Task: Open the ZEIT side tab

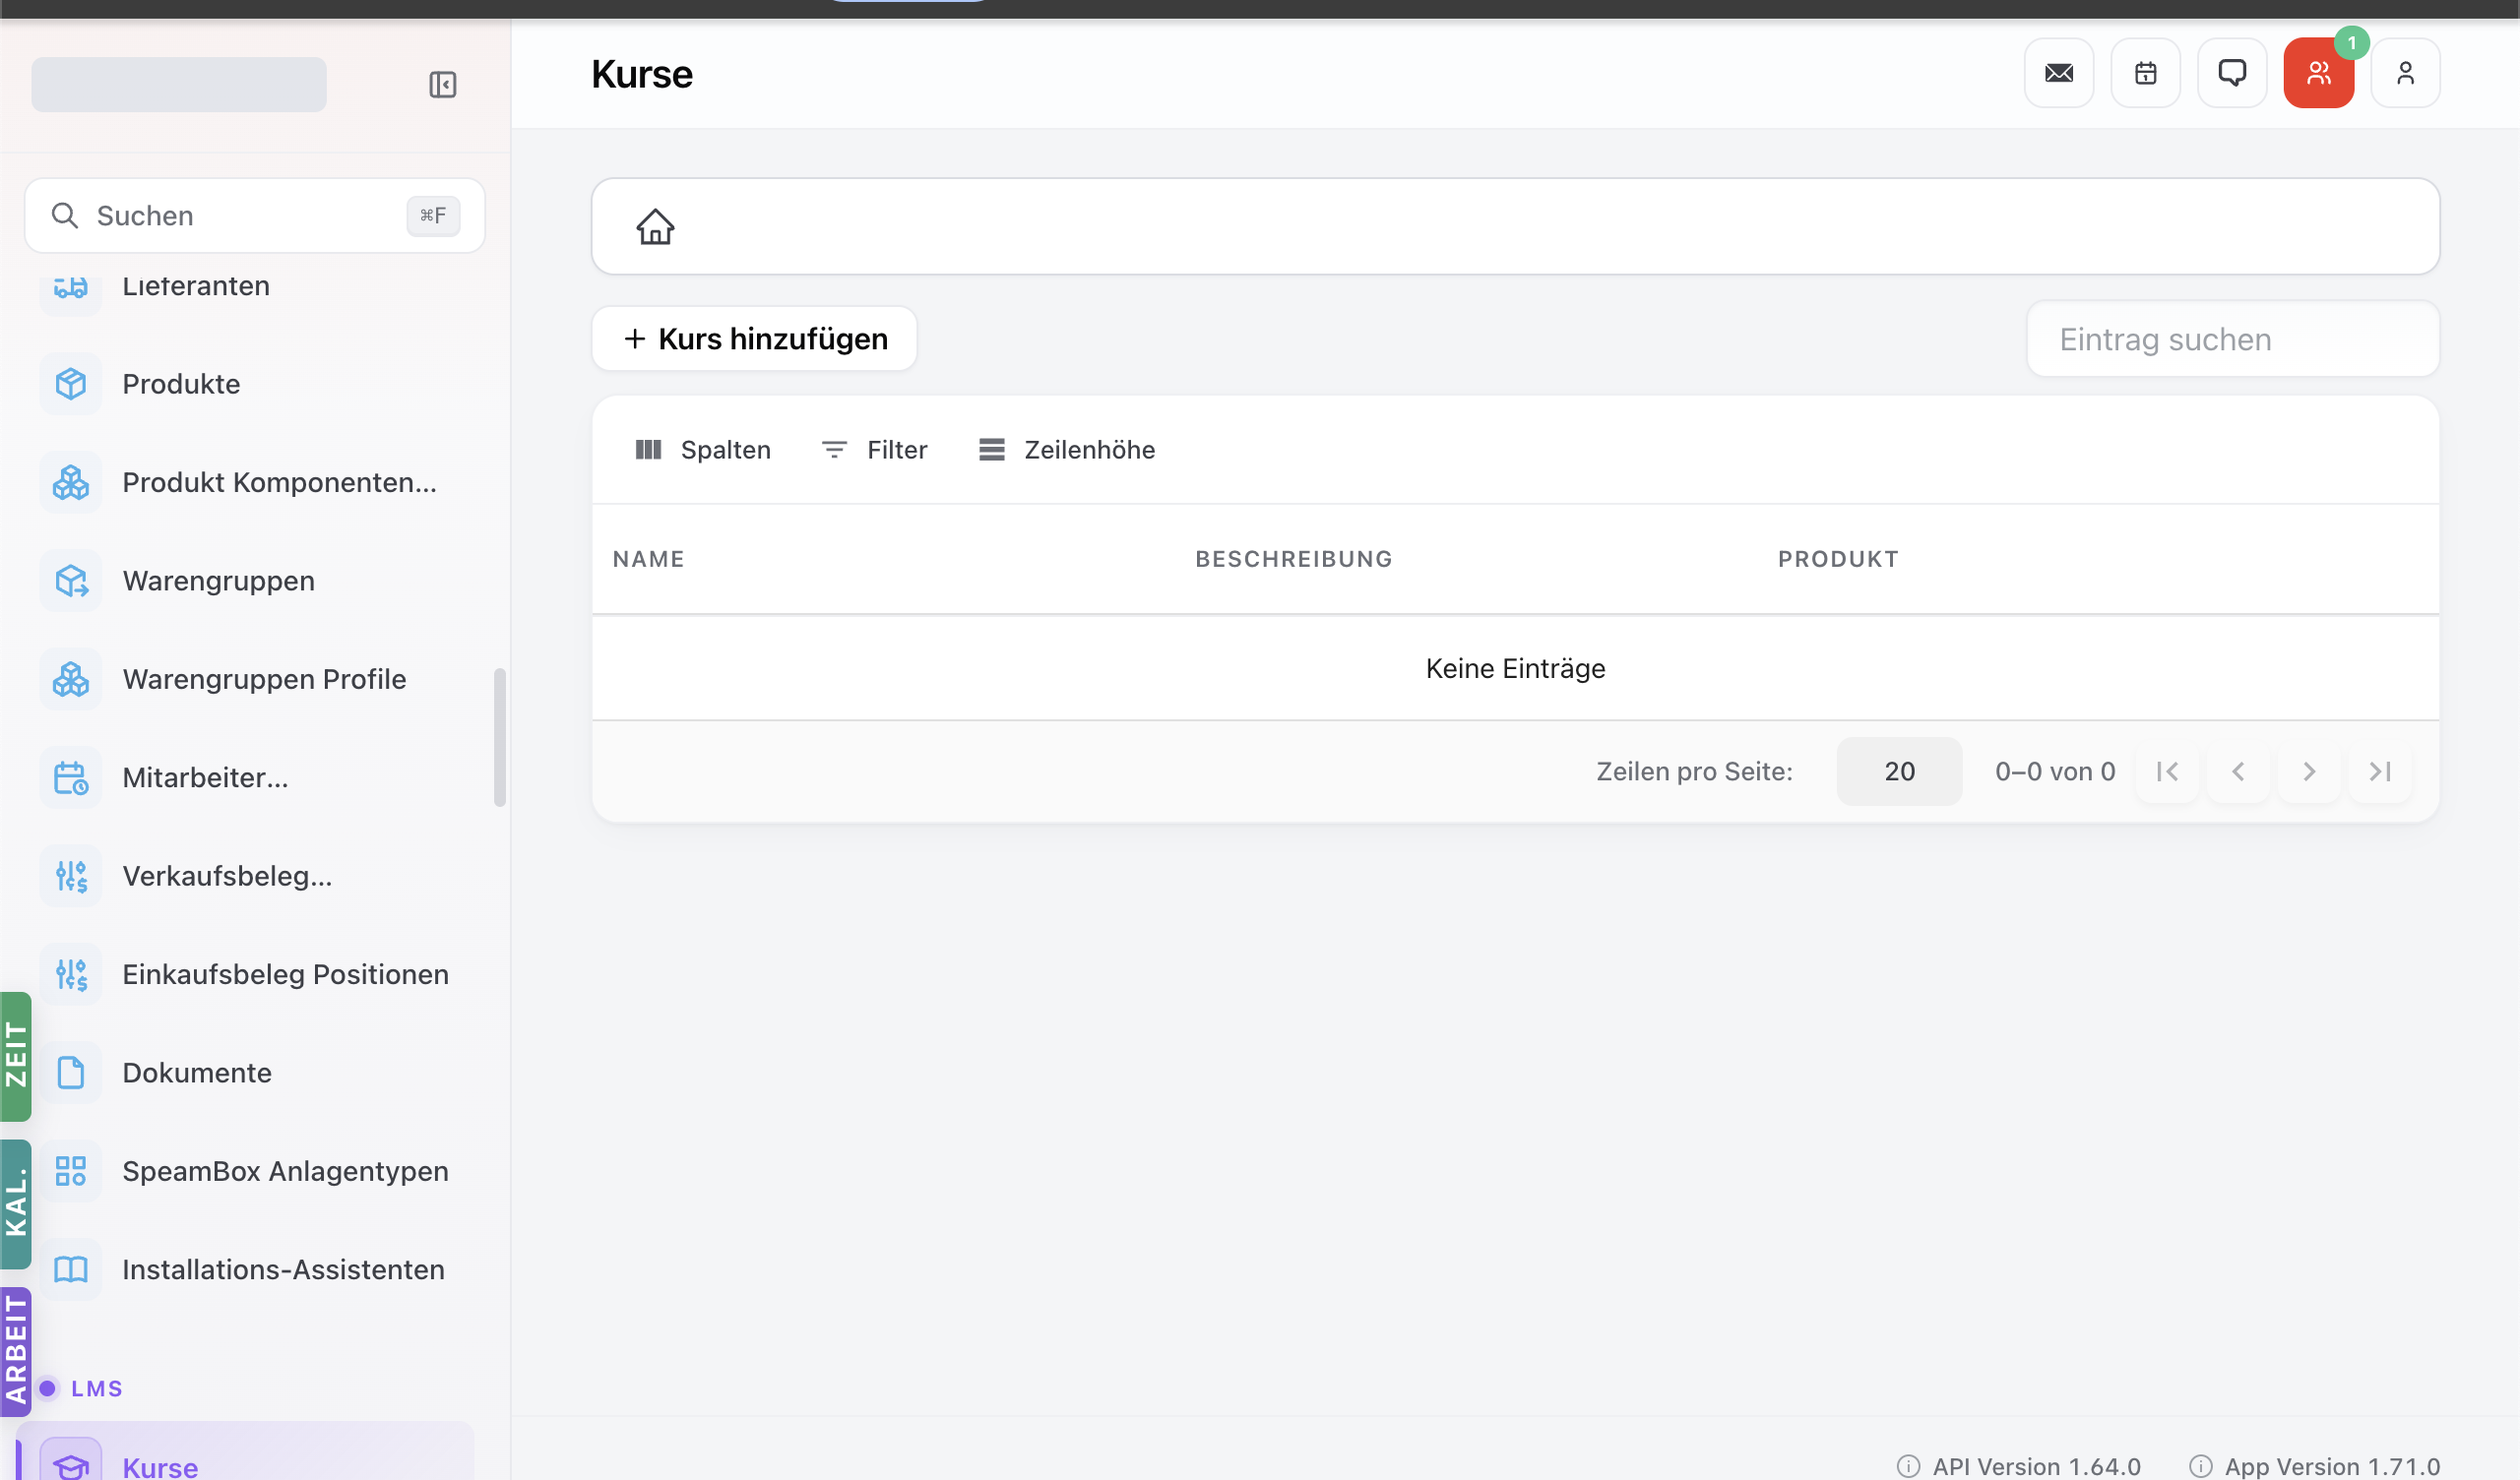Action: click(16, 1056)
